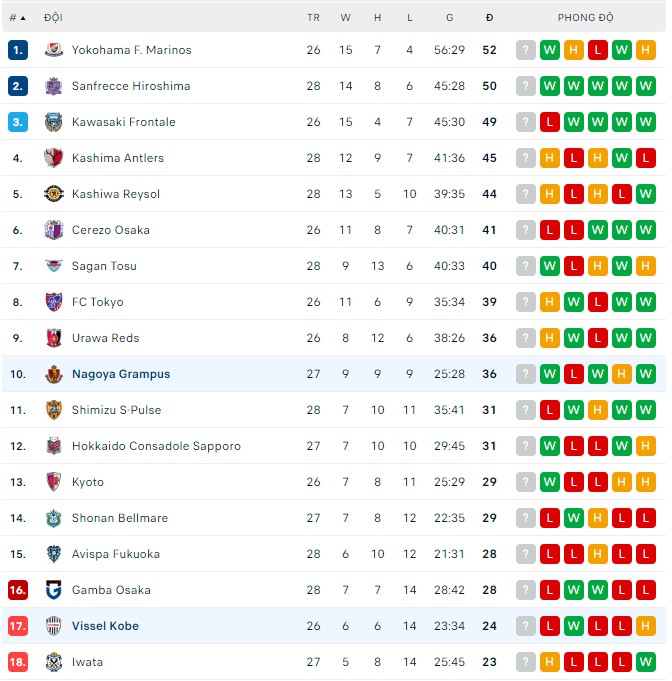Open the Cerezo Osaka team page

click(x=111, y=230)
